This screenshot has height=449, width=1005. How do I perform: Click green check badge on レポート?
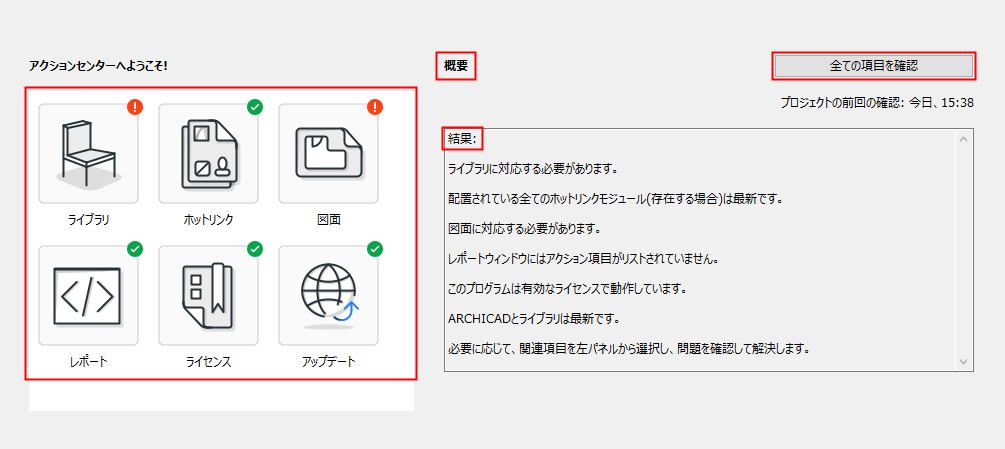(135, 249)
